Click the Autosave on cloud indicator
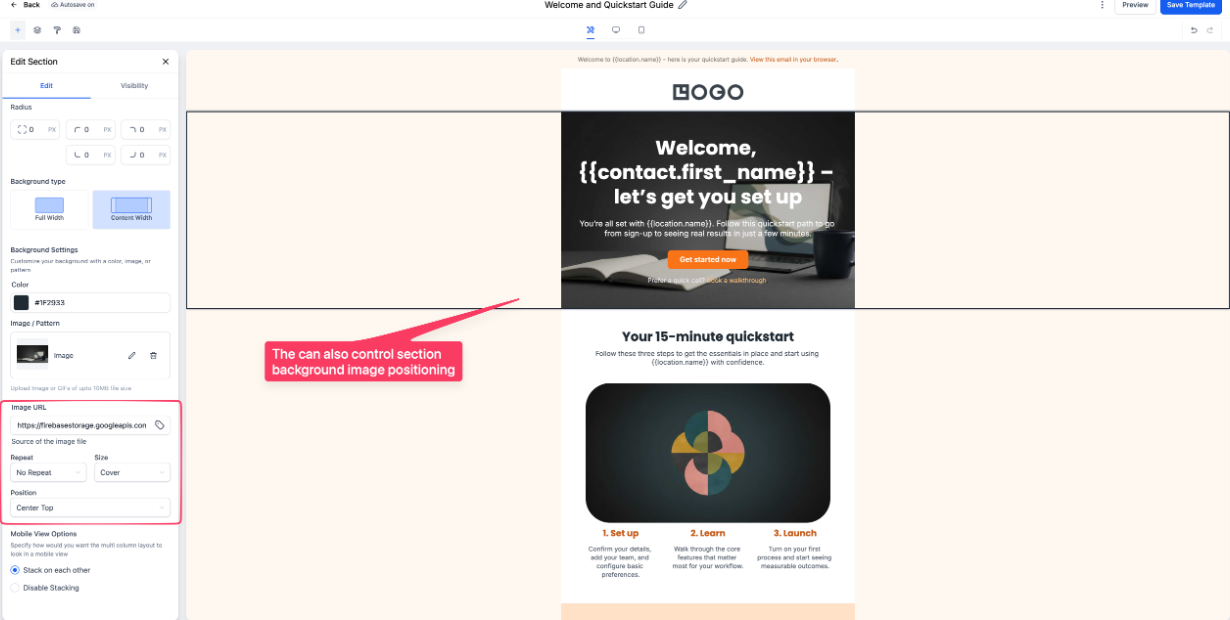Screen dimensions: 1230x620 click(73, 5)
